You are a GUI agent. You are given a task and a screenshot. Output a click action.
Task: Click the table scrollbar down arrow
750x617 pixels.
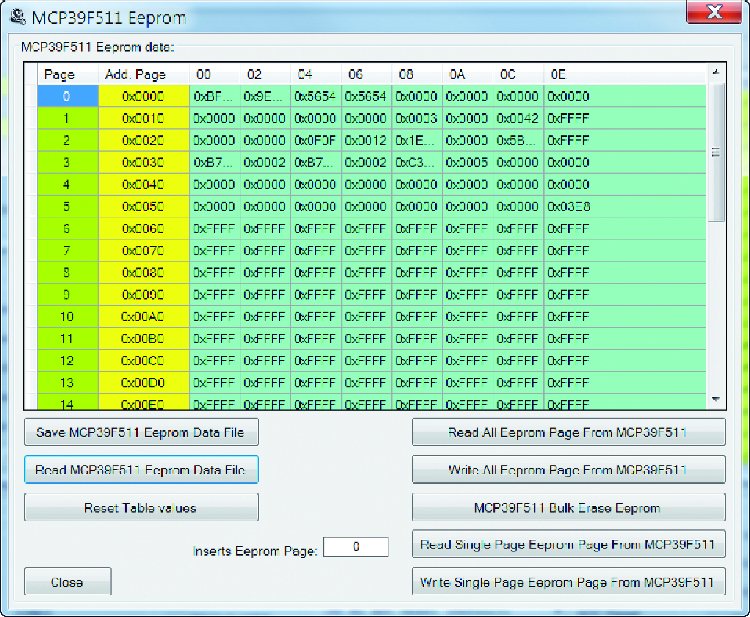[716, 399]
